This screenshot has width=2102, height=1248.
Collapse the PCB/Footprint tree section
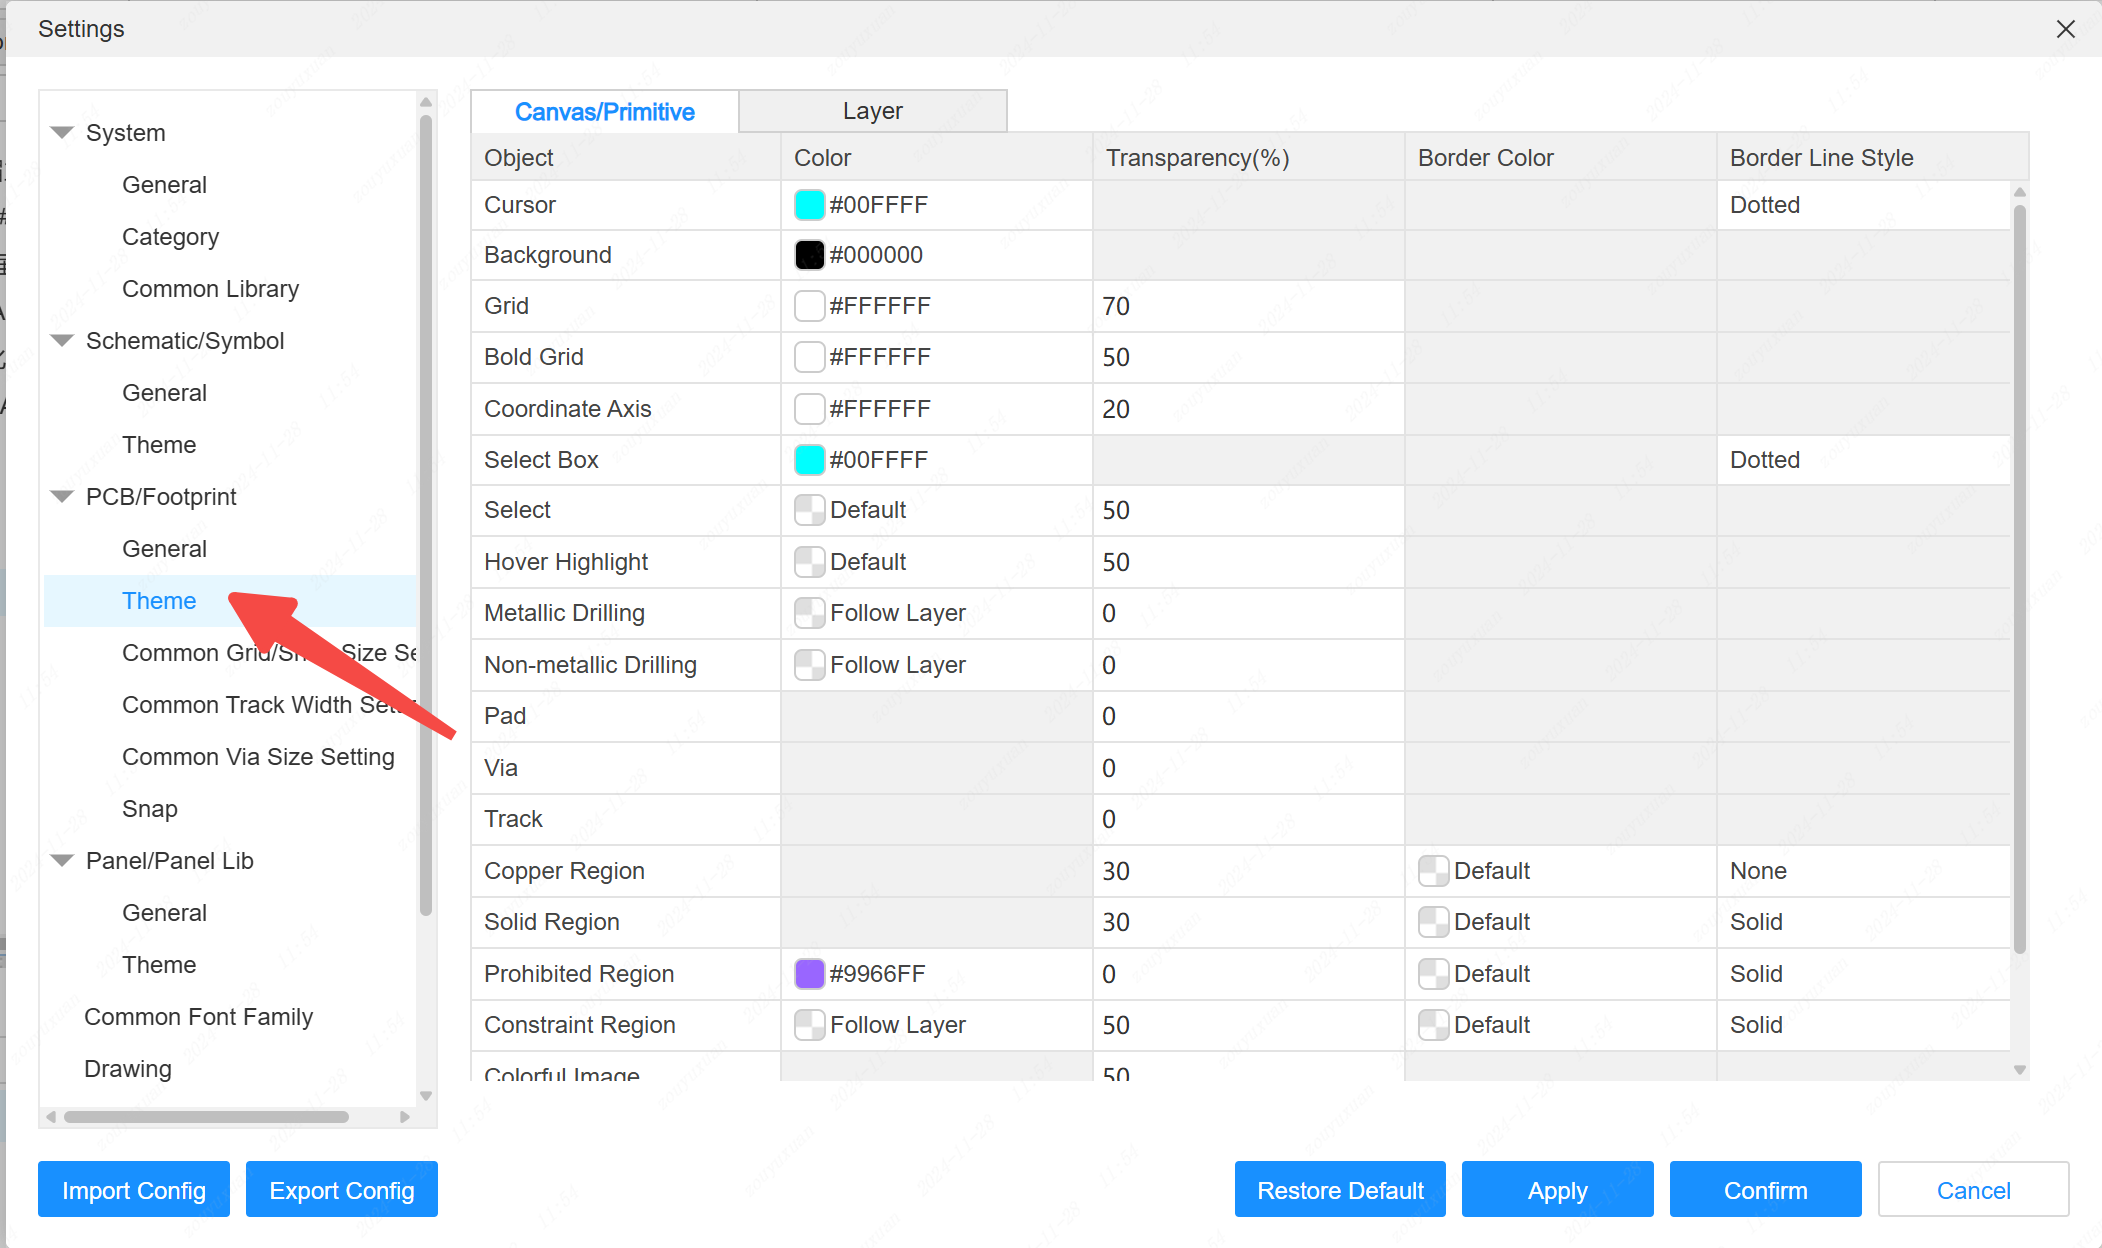tap(62, 497)
